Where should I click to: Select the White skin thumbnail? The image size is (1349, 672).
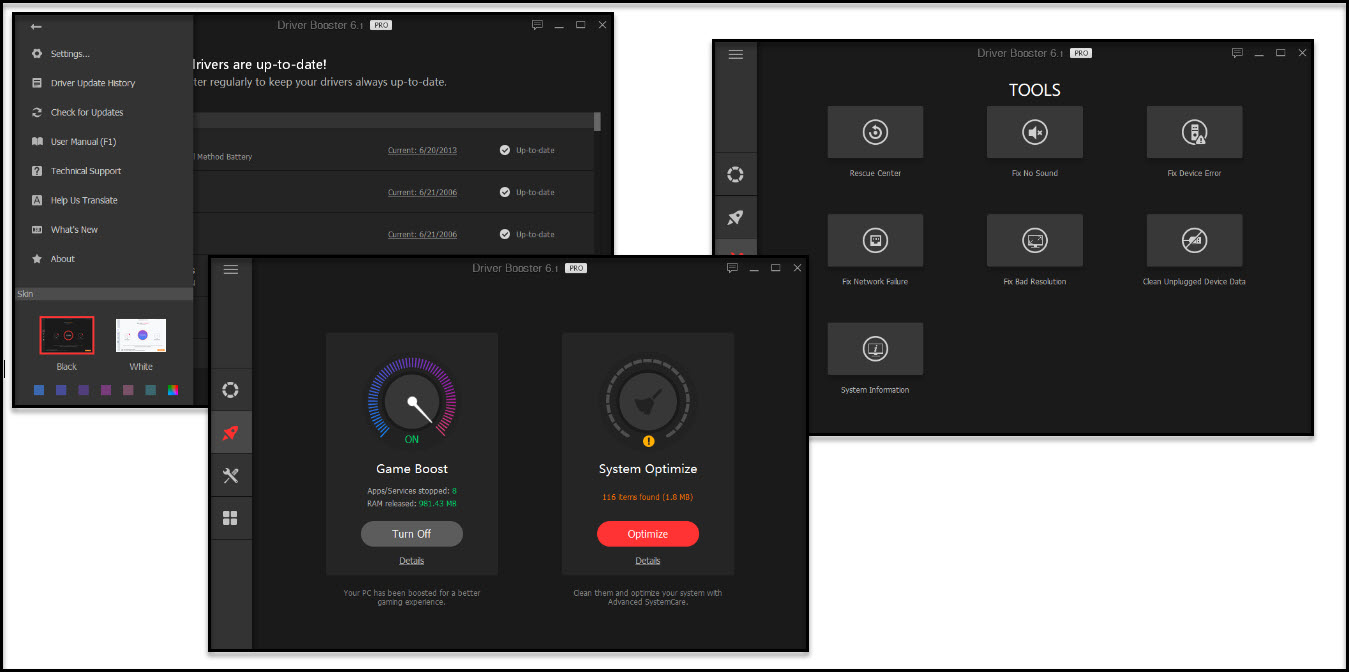pos(141,335)
